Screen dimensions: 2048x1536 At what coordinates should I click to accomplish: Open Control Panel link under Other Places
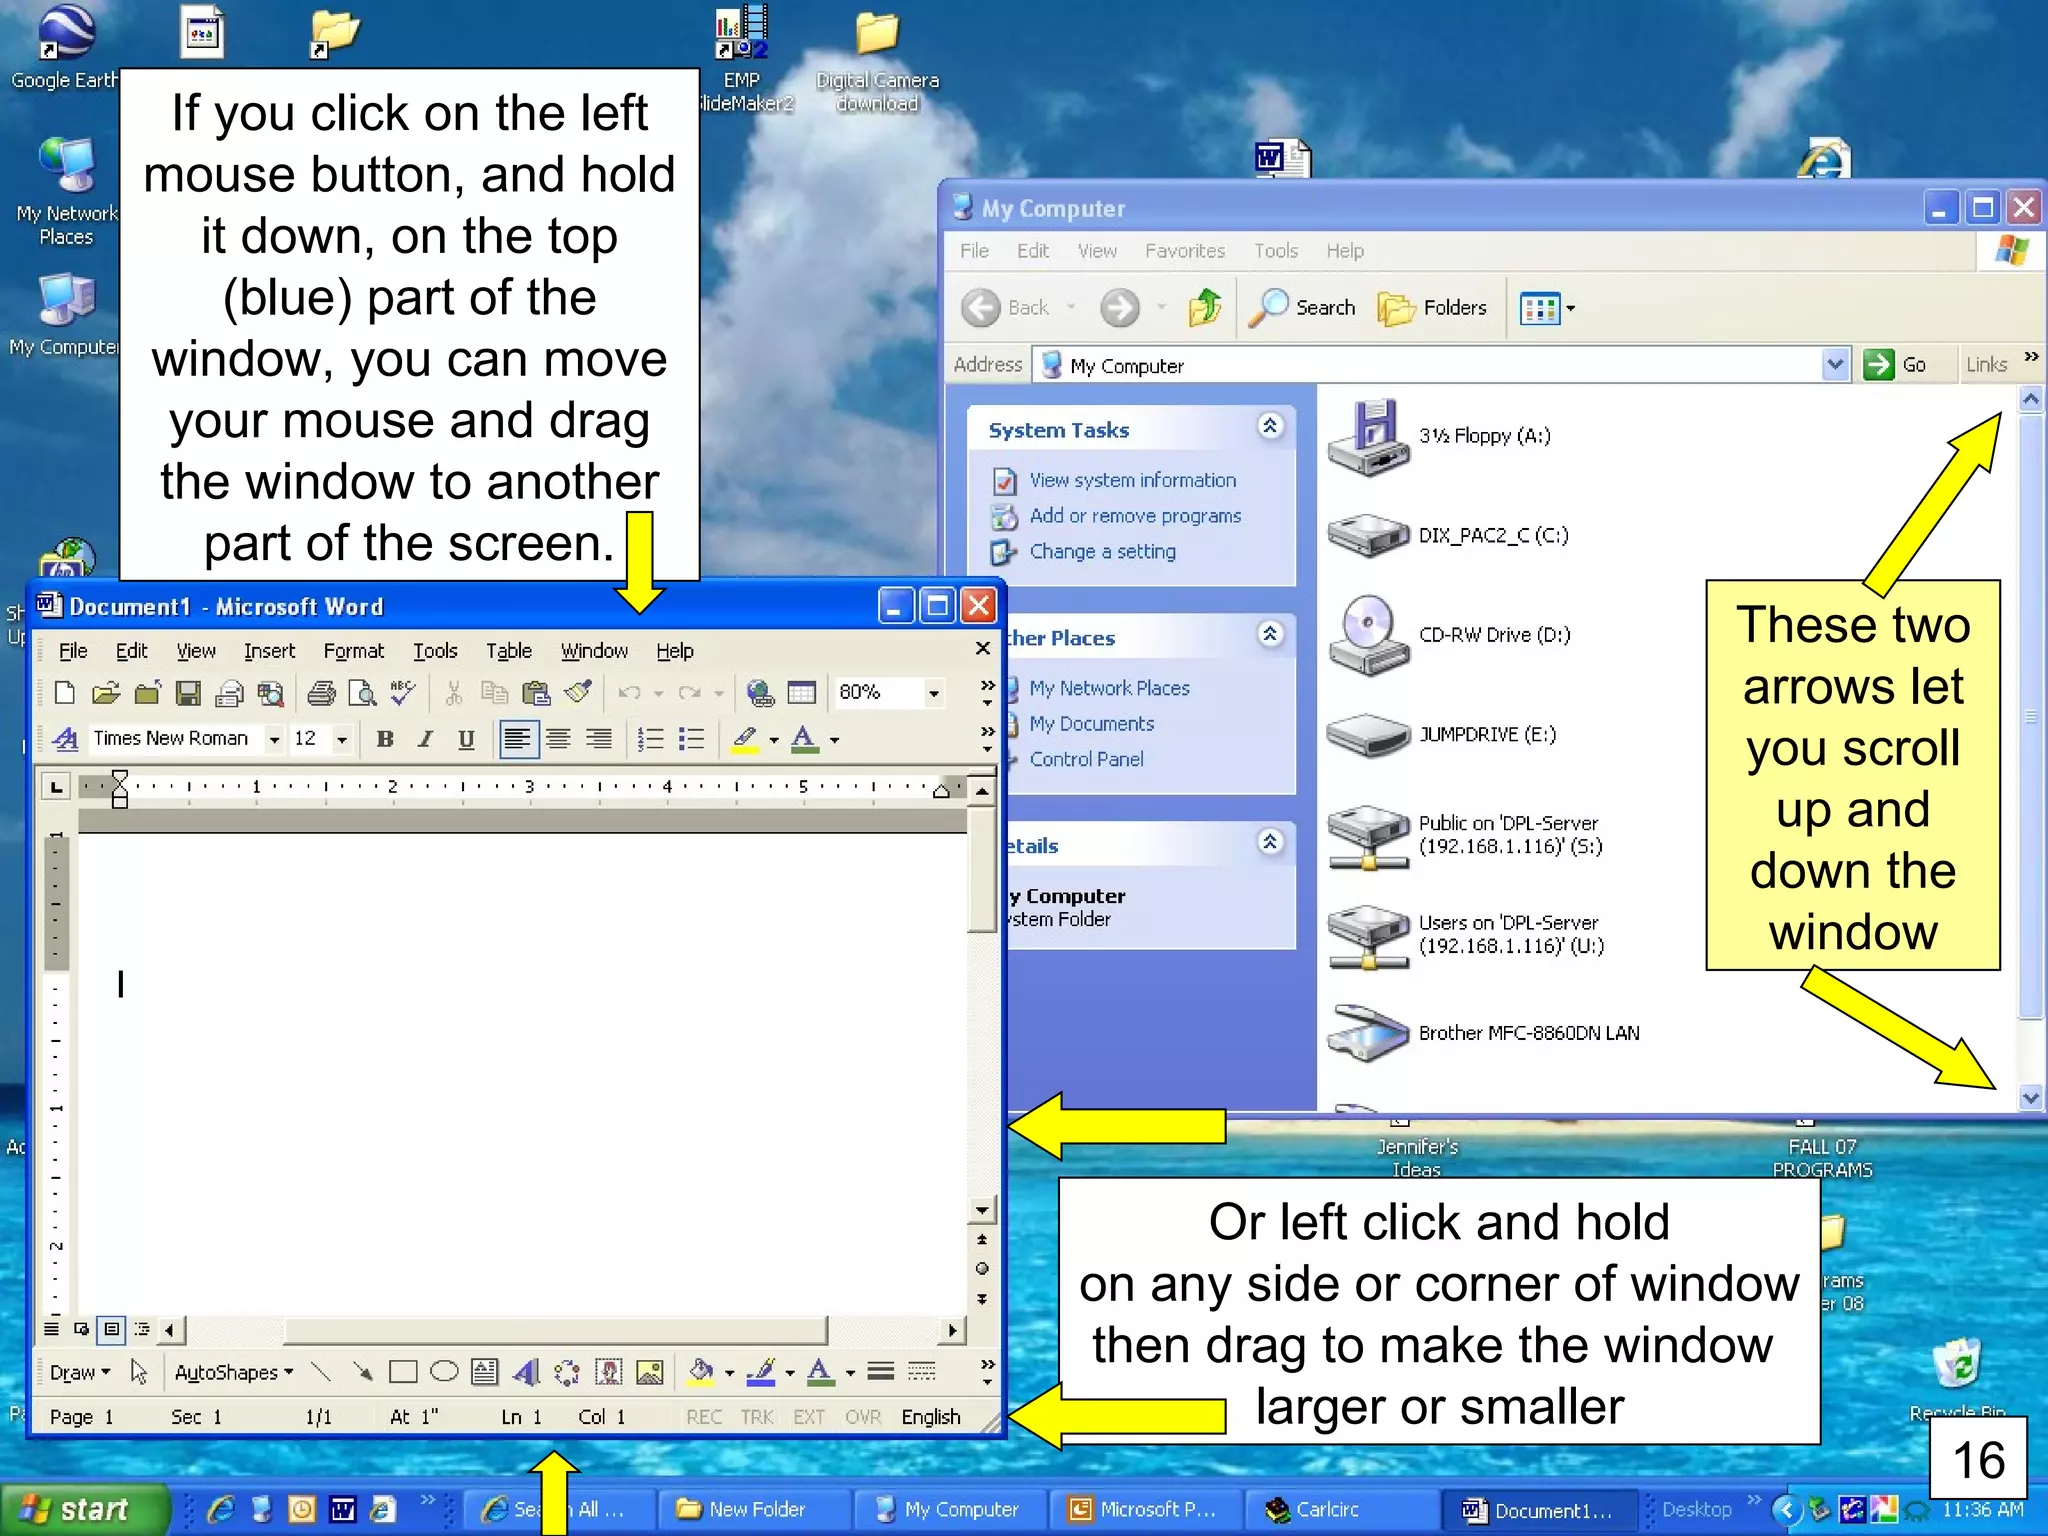tap(1086, 759)
